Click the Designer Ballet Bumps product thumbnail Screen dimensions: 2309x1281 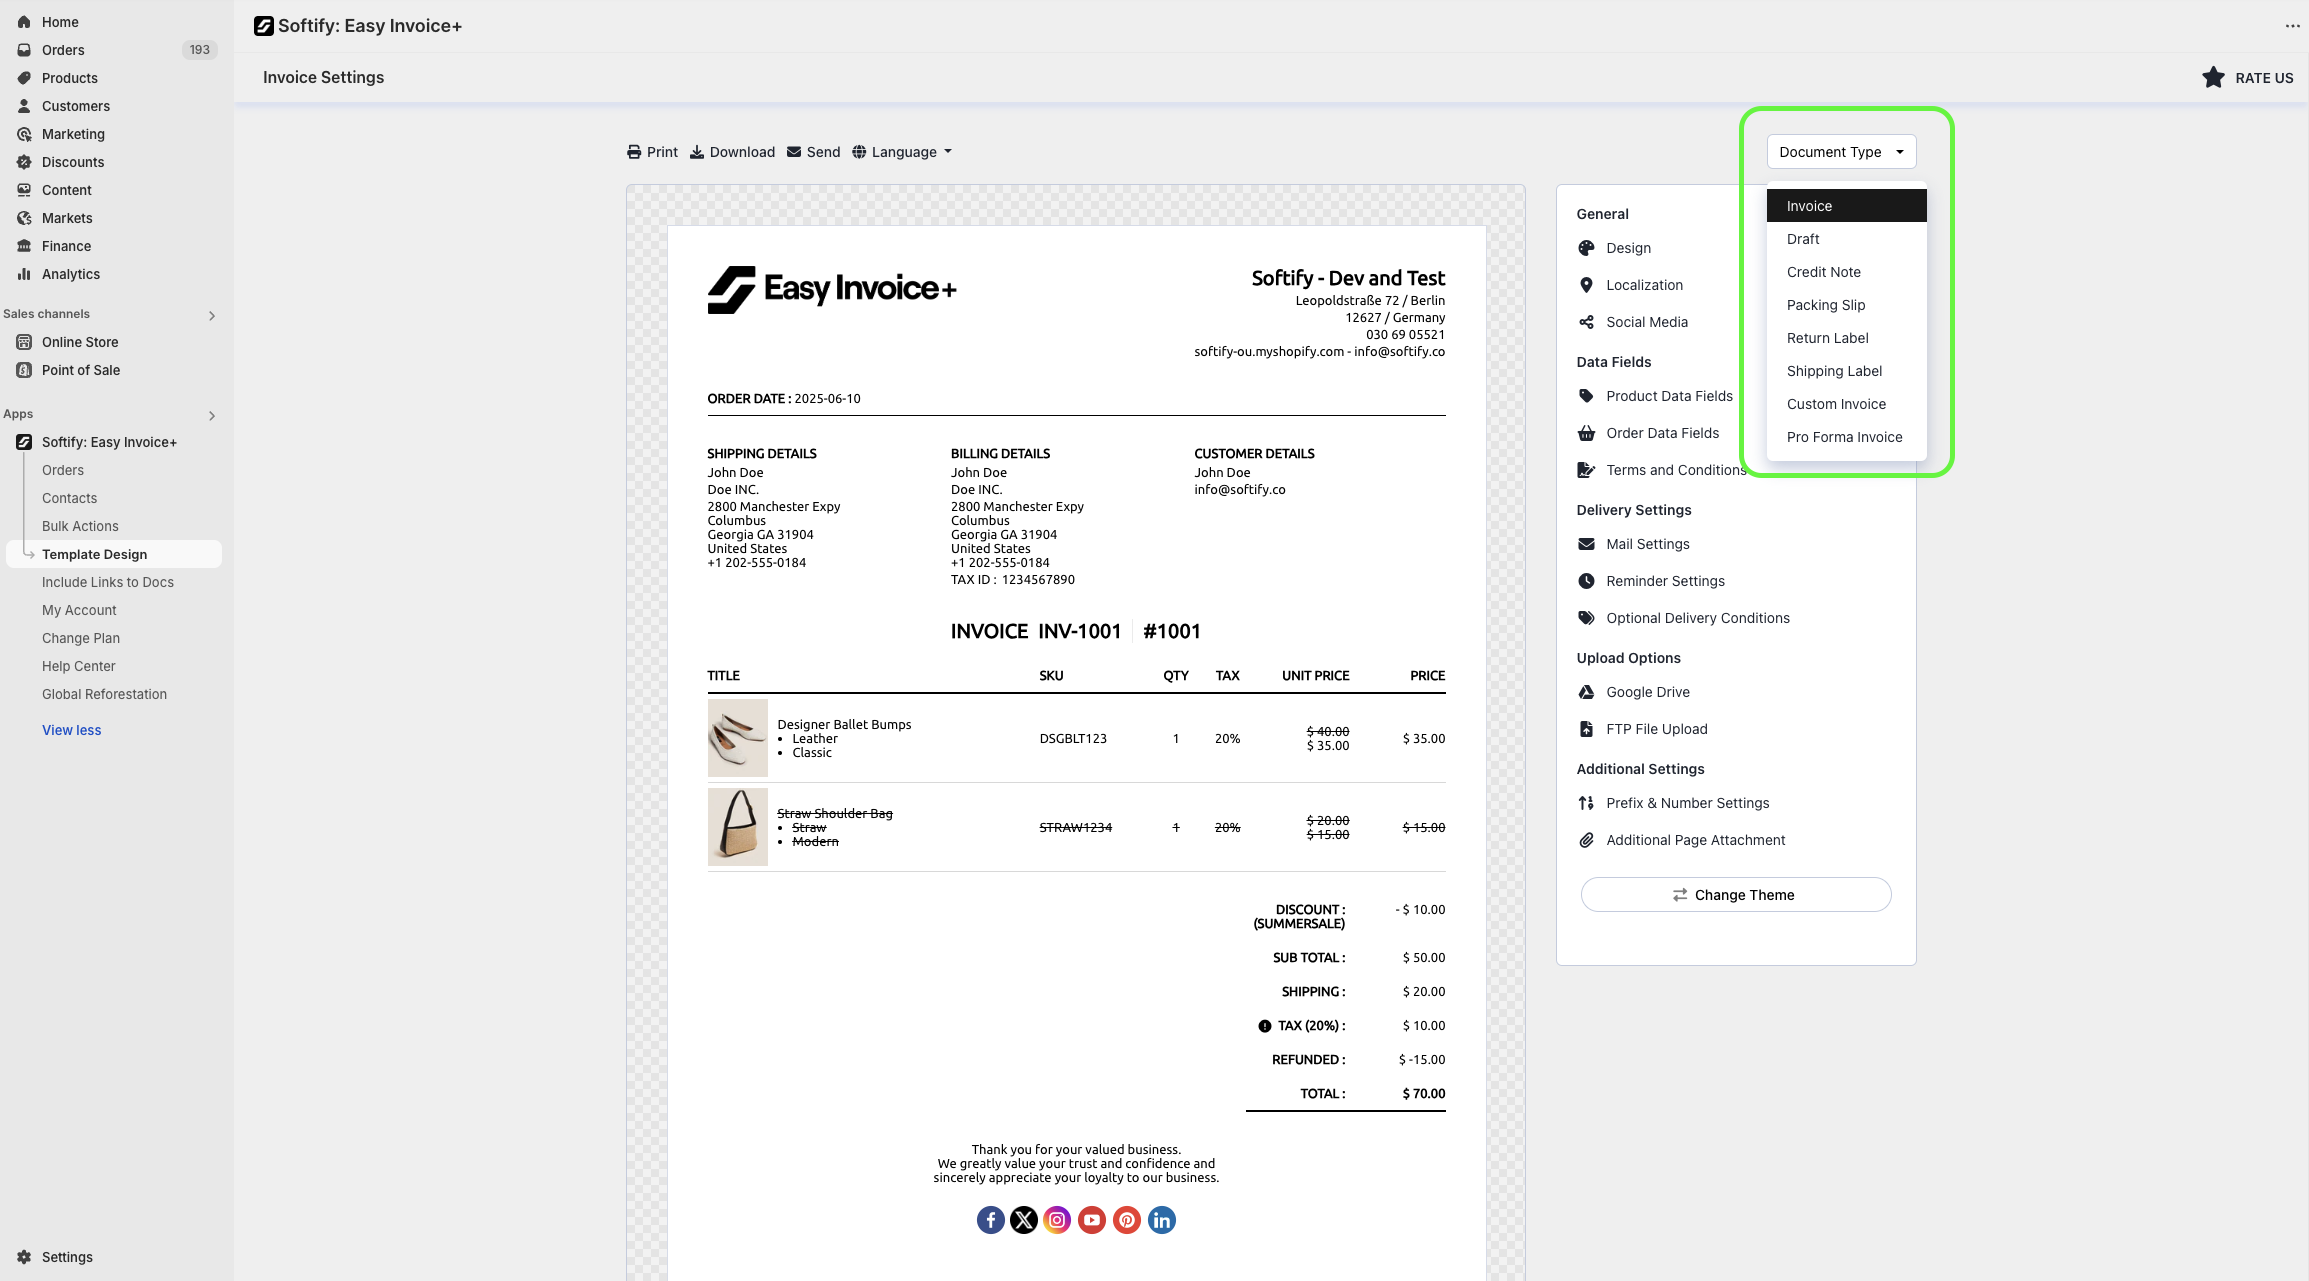[x=737, y=738]
